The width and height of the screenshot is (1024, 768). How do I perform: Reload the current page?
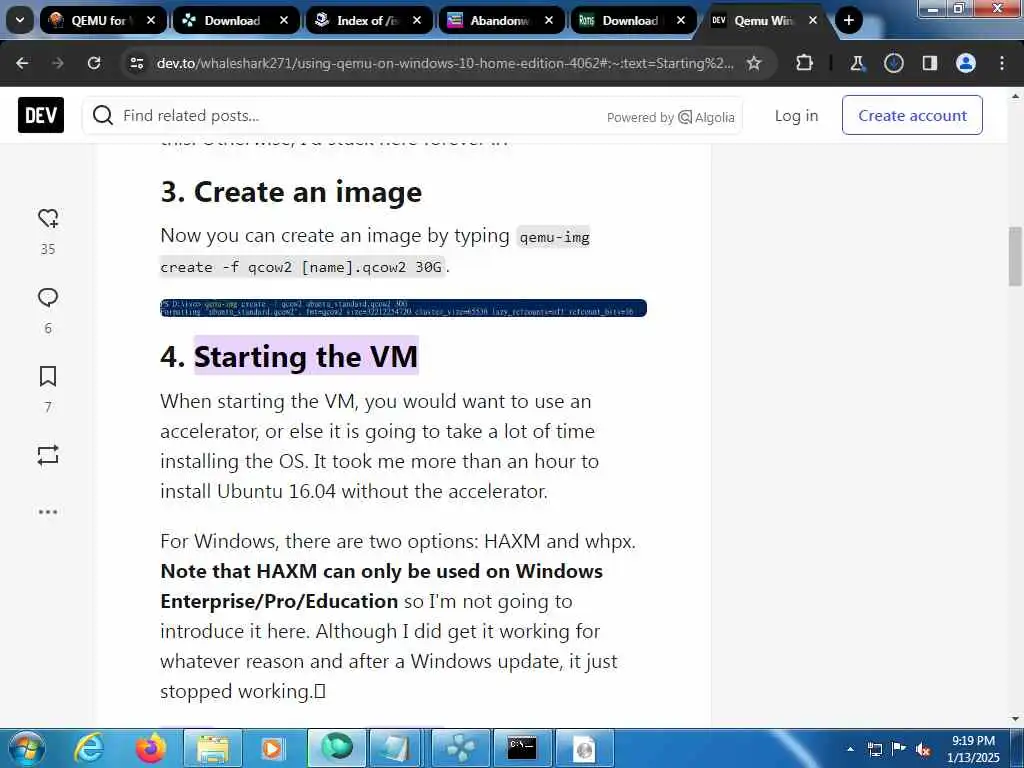tap(94, 63)
